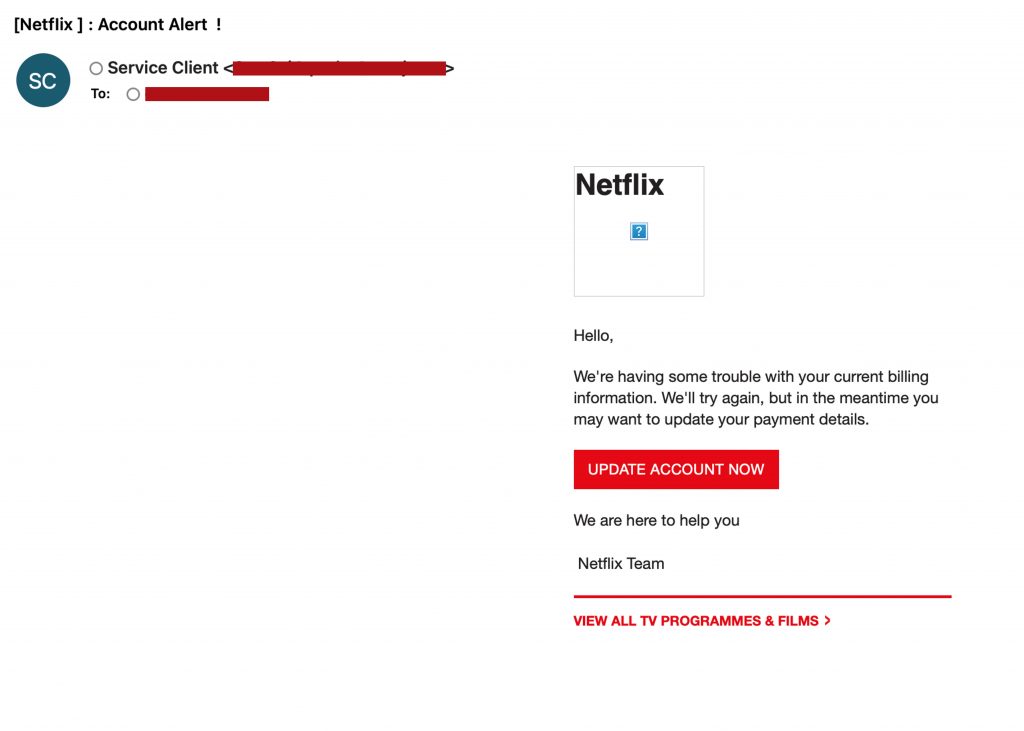Image resolution: width=1024 pixels, height=731 pixels.
Task: Click the broken image question mark icon
Action: coord(639,231)
